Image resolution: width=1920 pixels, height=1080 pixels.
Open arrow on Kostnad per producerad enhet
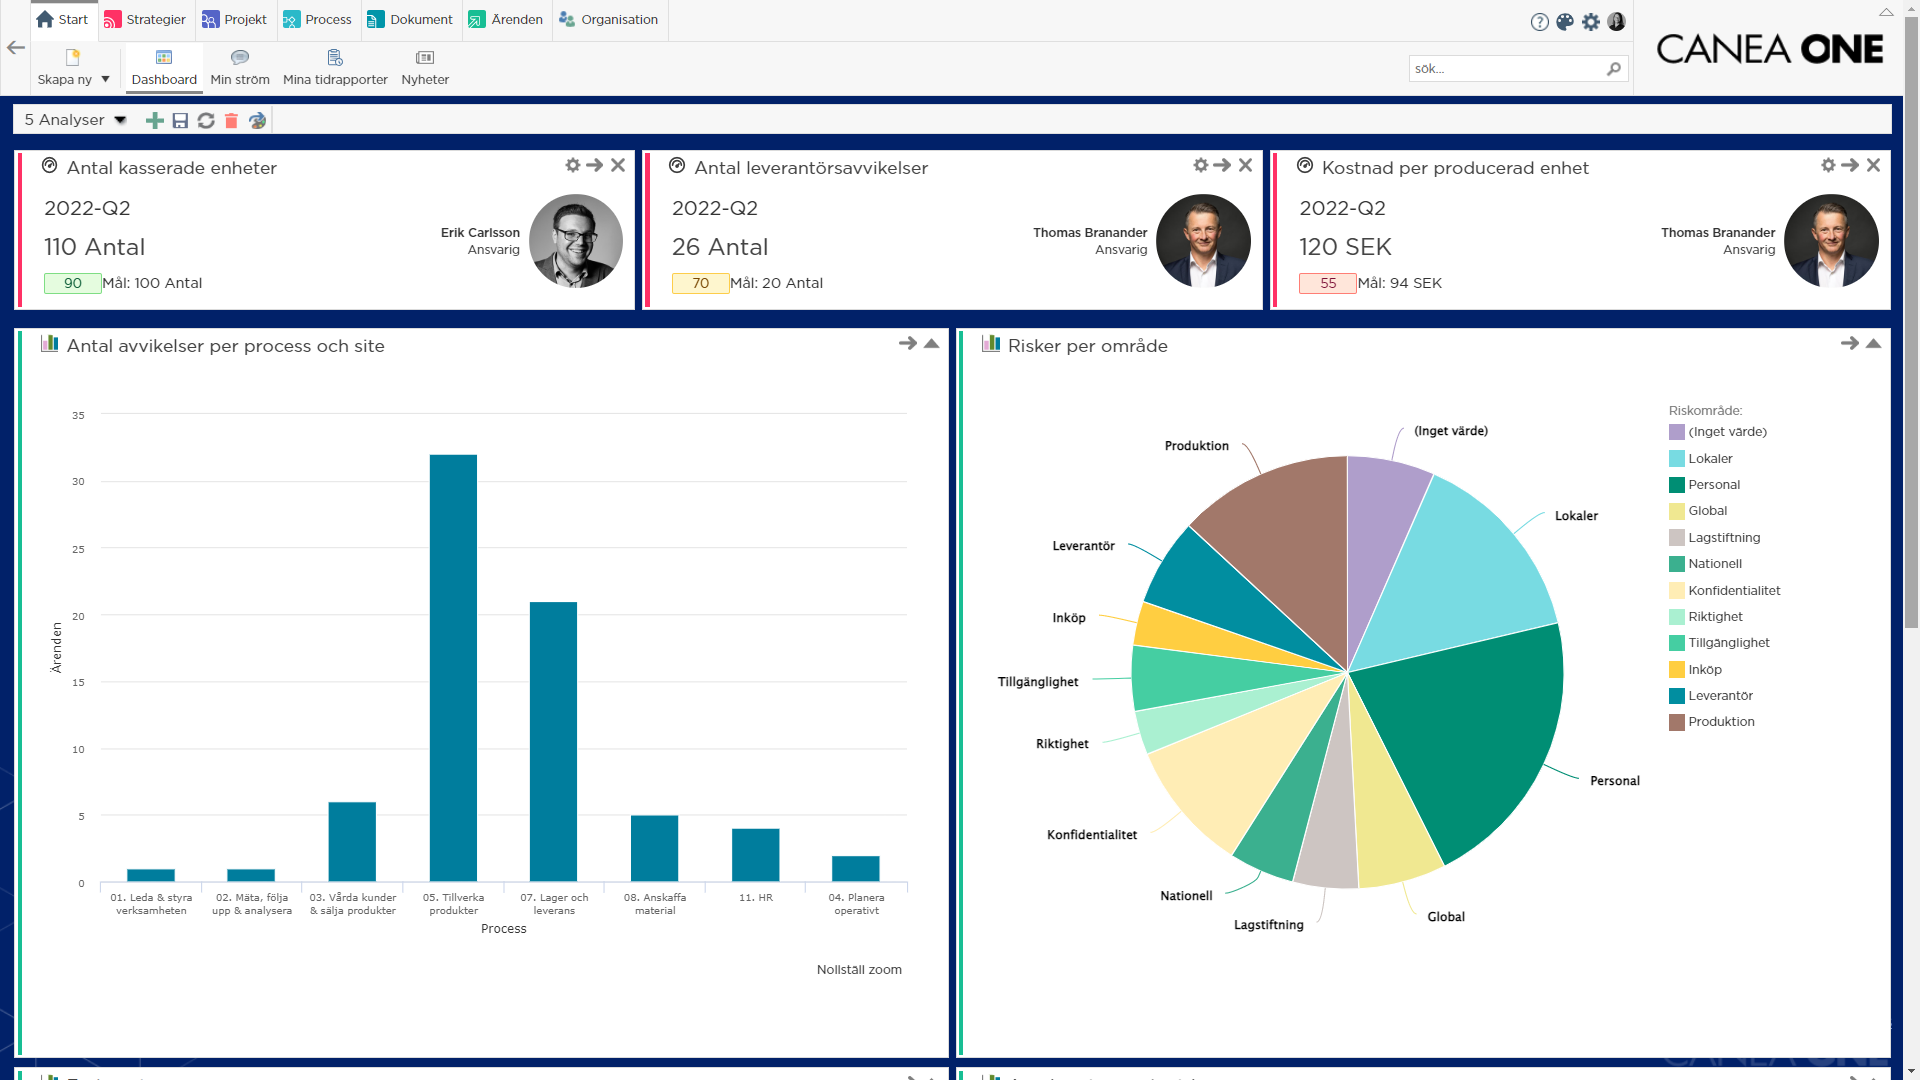point(1850,165)
